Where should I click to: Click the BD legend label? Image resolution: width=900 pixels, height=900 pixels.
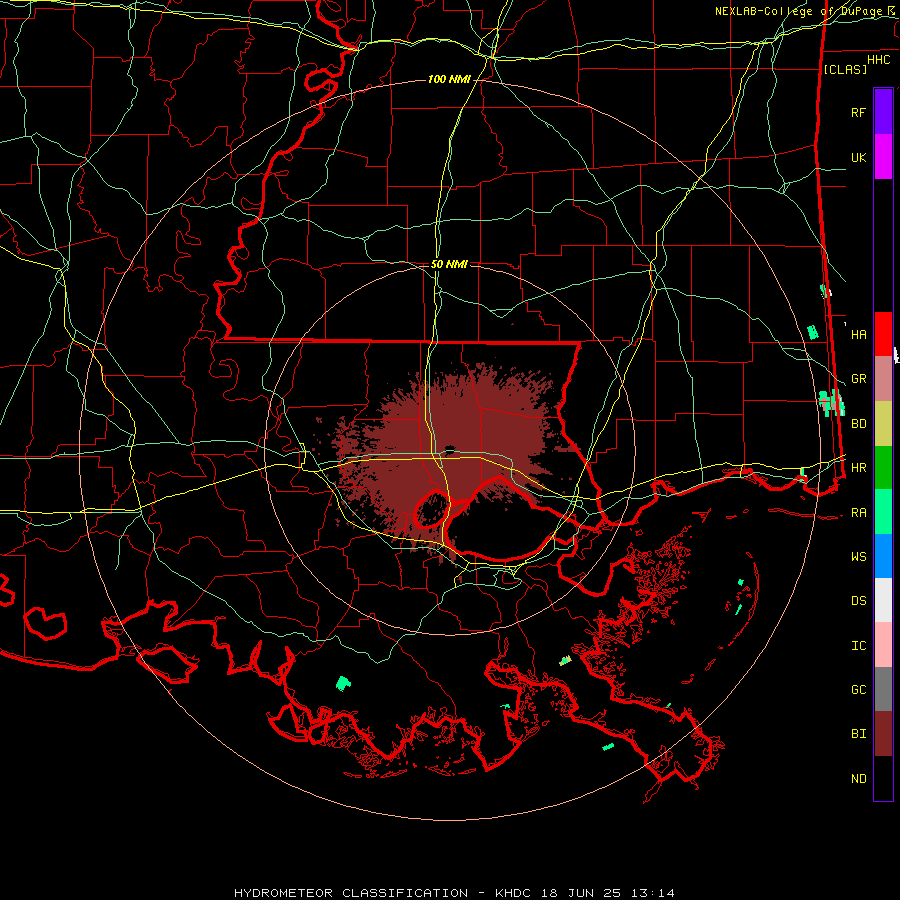858,424
